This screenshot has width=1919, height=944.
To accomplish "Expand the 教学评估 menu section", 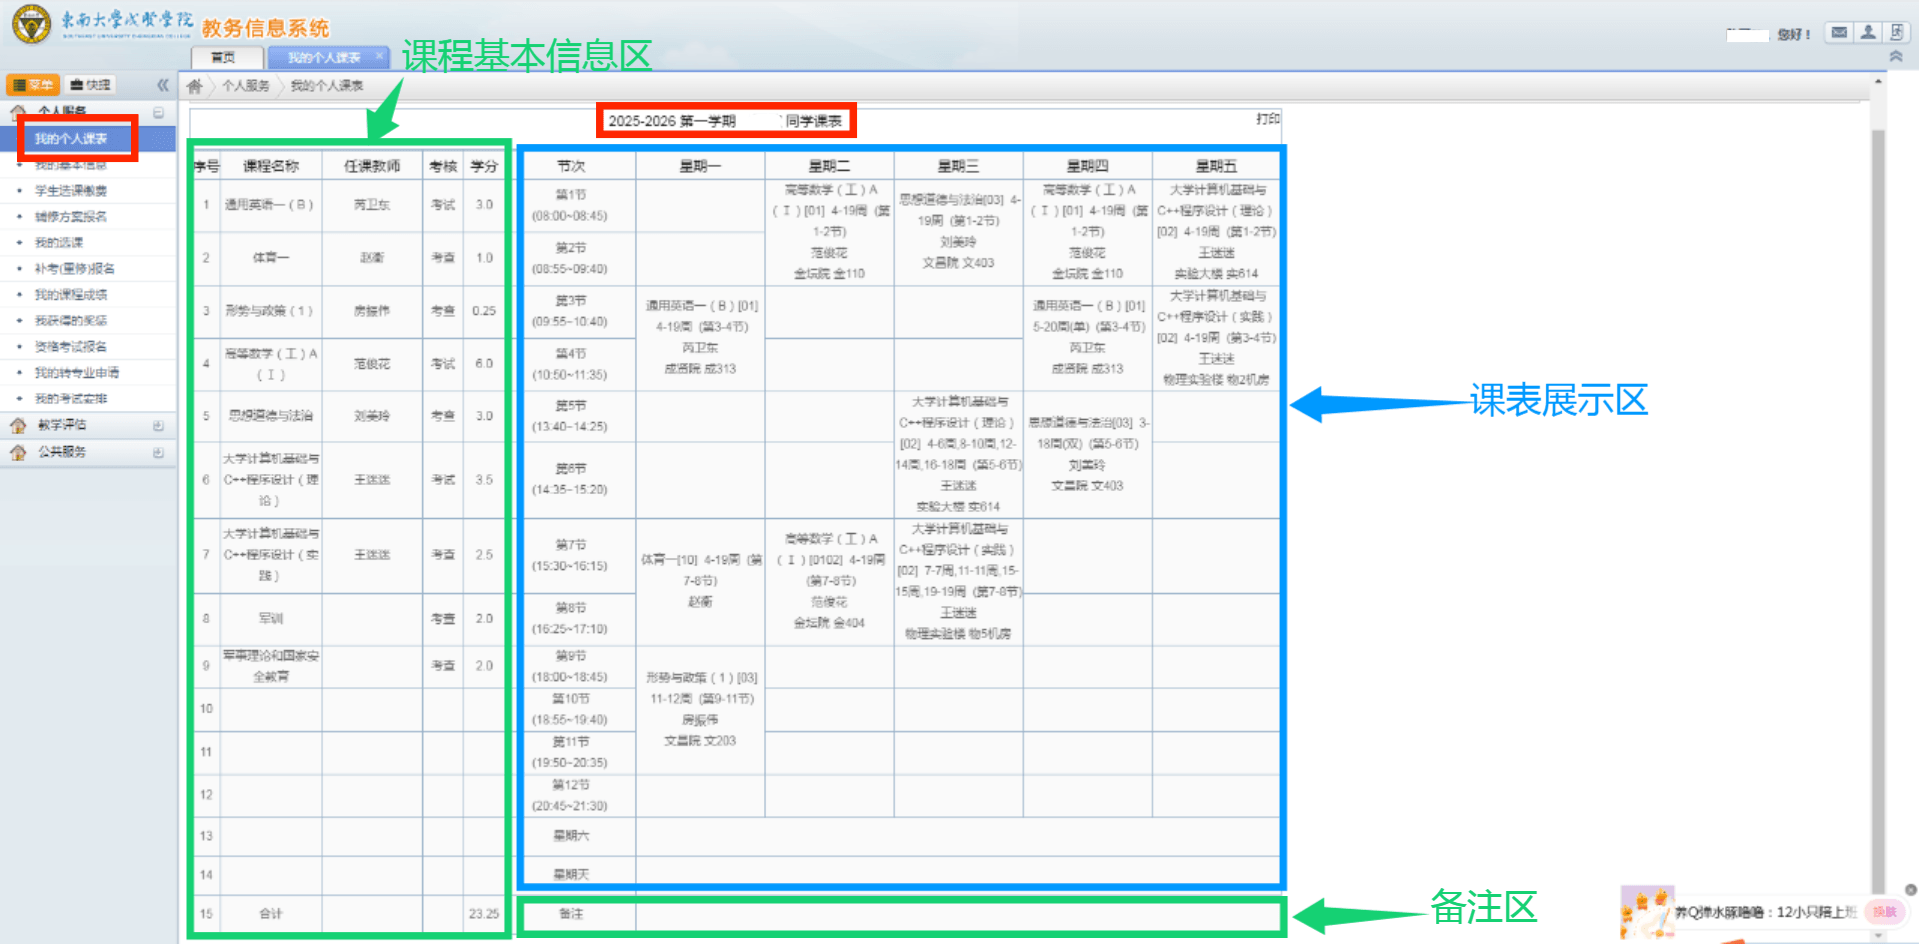I will point(158,426).
